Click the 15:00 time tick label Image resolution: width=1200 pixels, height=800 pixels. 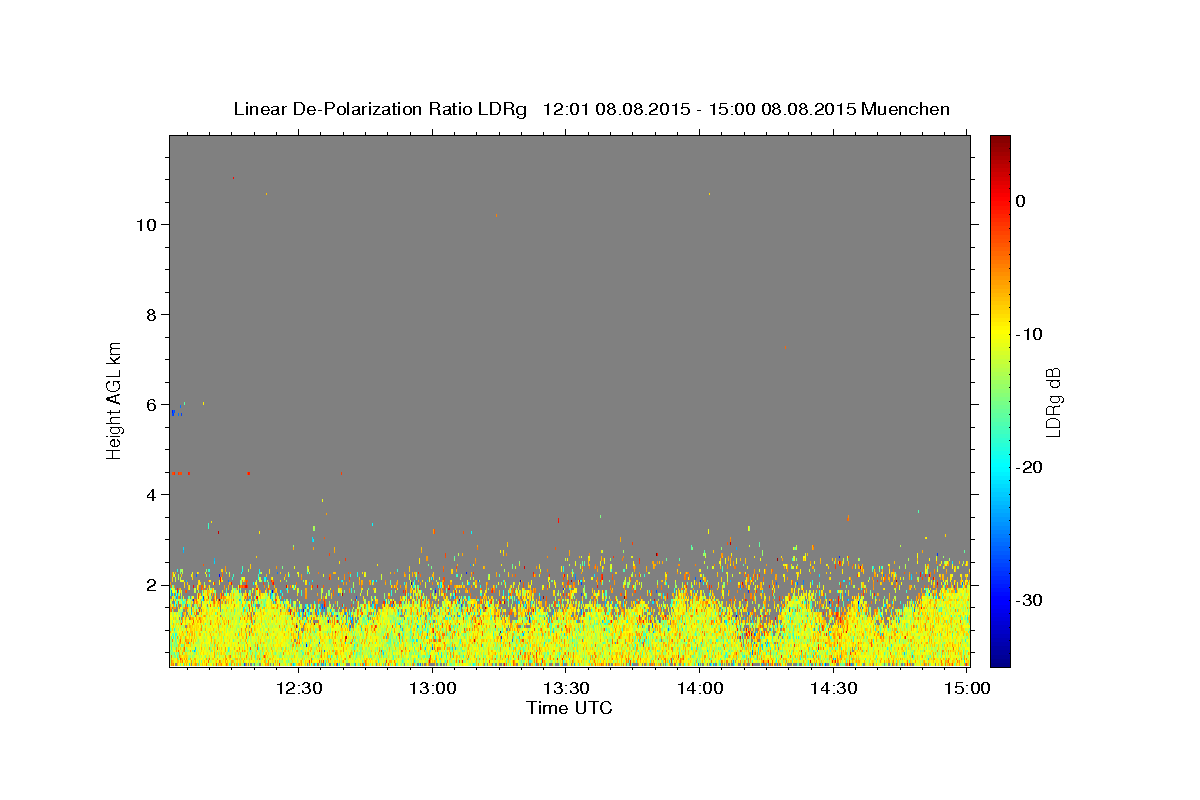(967, 688)
